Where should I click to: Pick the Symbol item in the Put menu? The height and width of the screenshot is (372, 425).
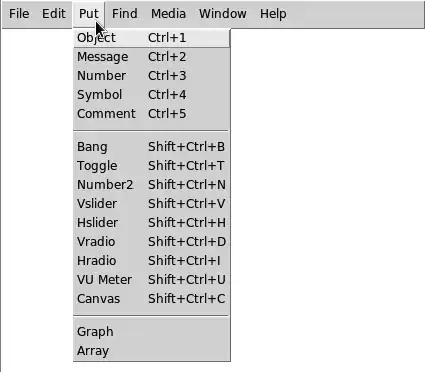point(152,95)
